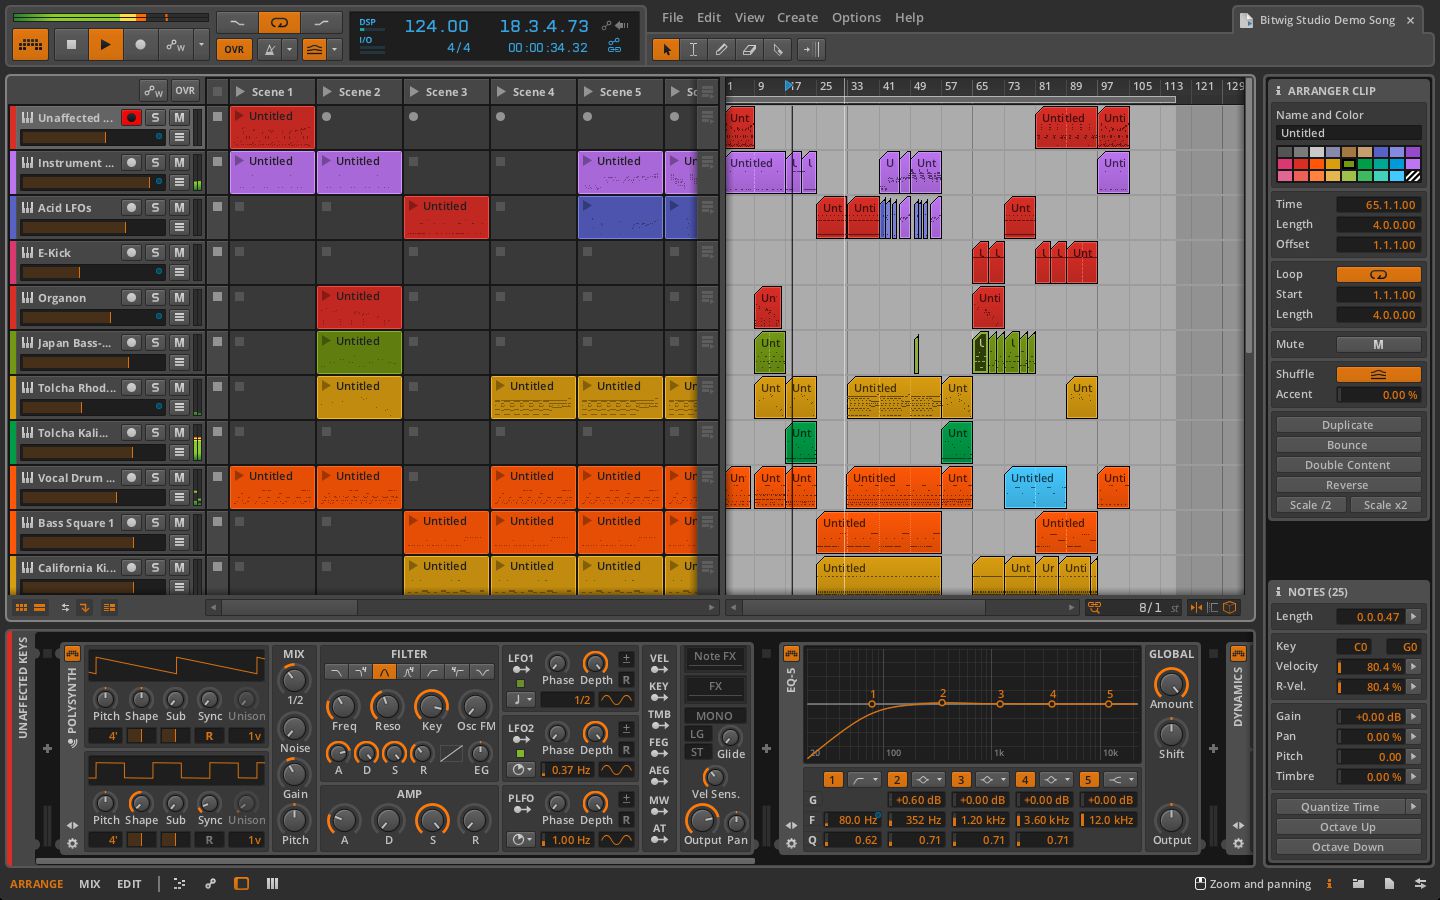Click stop button in transport
This screenshot has width=1440, height=900.
70,45
